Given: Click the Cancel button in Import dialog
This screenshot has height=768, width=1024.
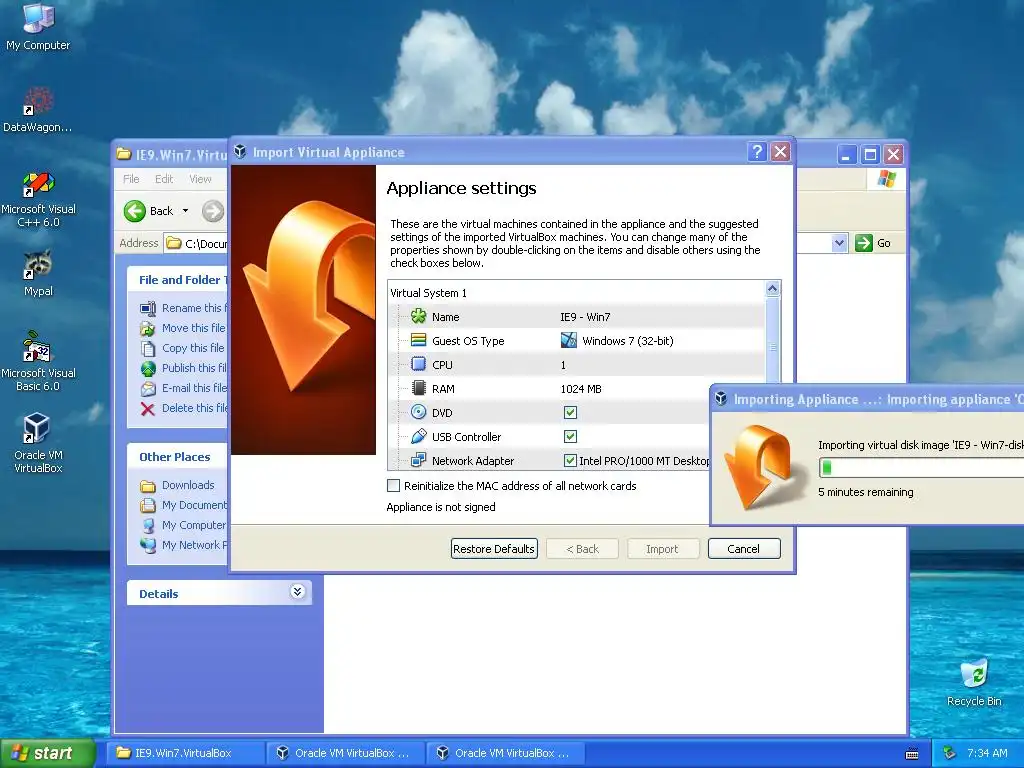Looking at the screenshot, I should (744, 549).
